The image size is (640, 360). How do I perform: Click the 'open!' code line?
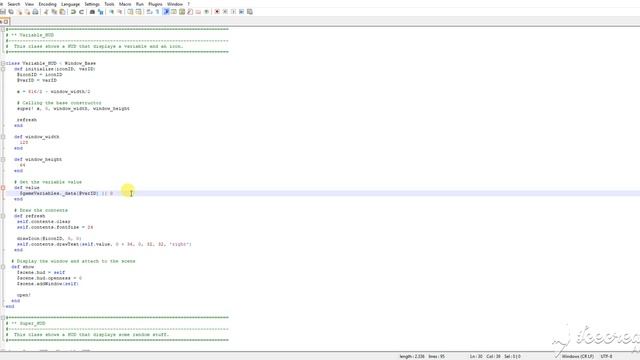(x=24, y=295)
